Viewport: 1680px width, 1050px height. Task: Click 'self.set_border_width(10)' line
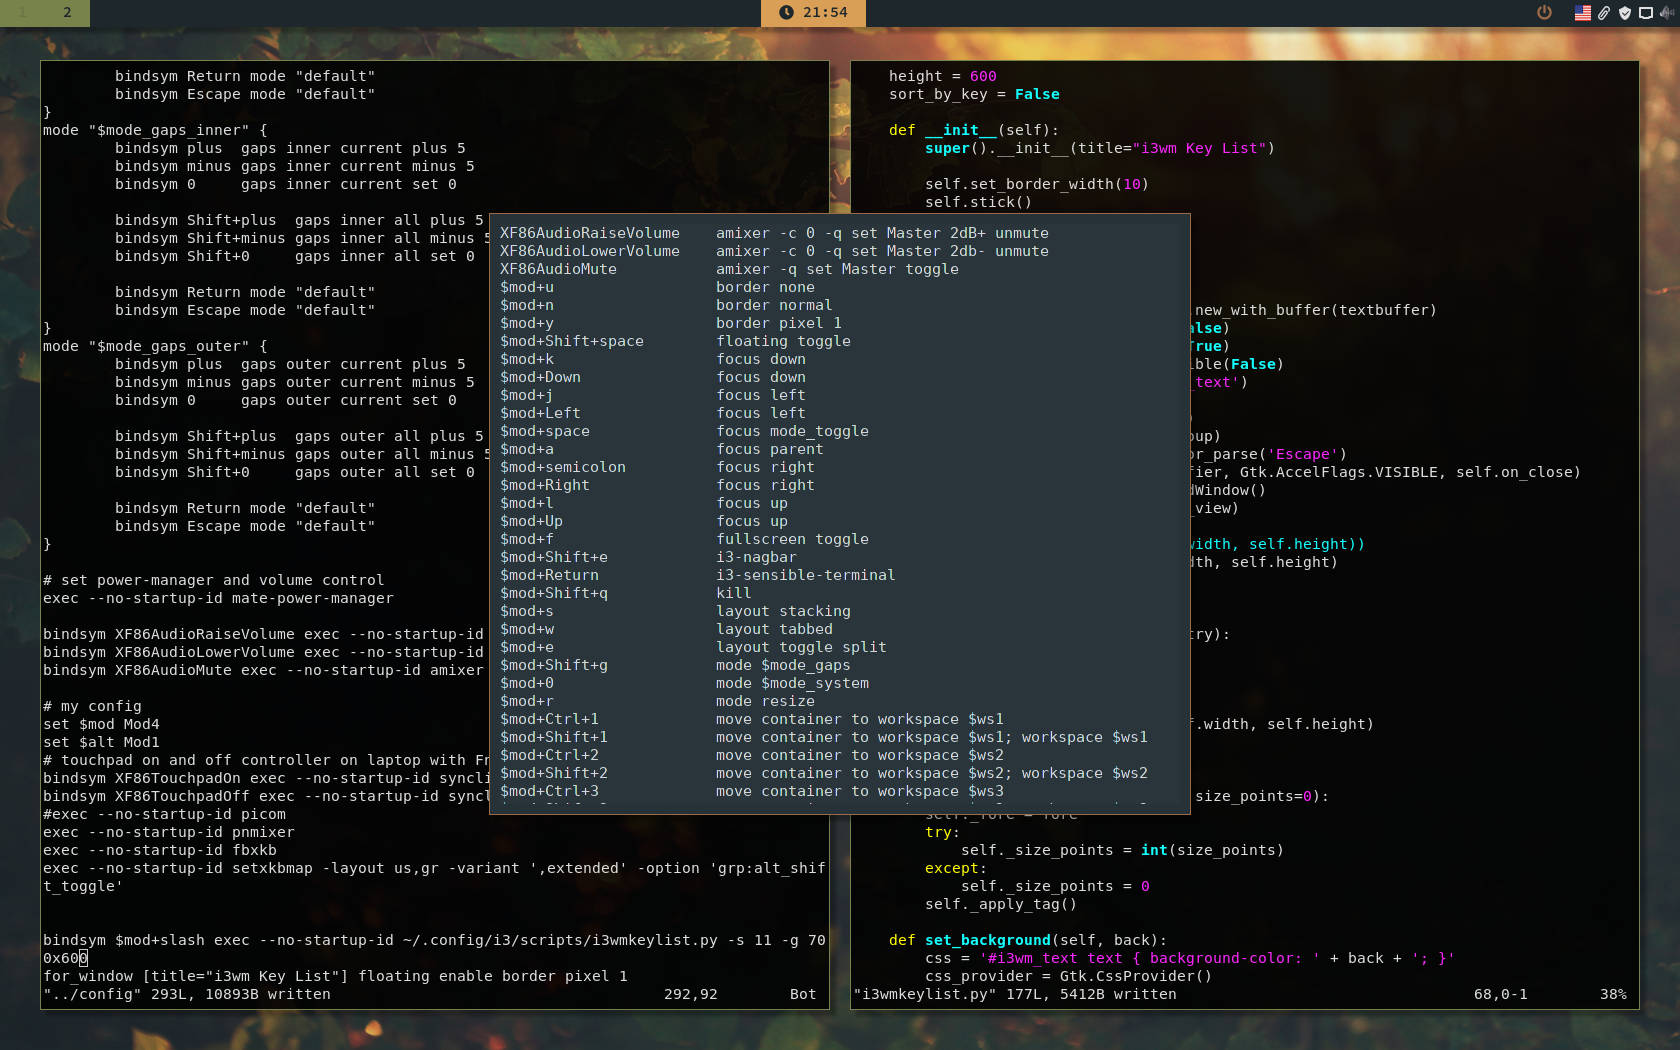coord(1037,184)
